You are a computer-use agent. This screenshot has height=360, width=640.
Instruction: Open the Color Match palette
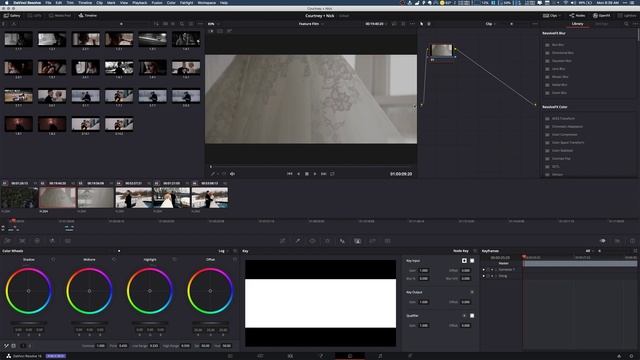coord(22,241)
